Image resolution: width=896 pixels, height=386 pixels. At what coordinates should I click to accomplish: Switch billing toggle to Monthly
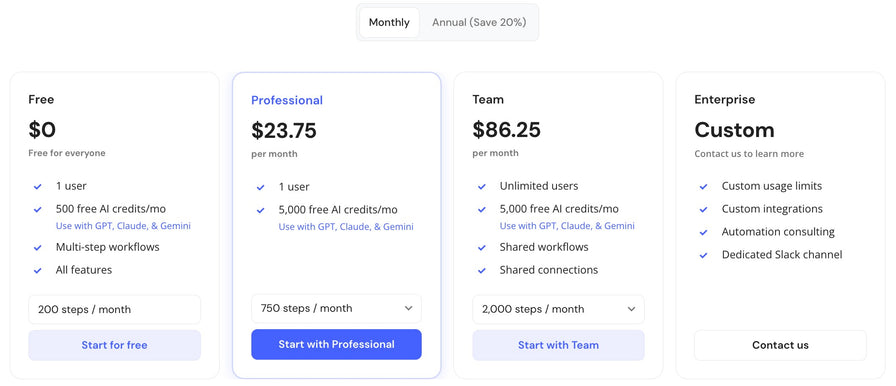(x=389, y=23)
